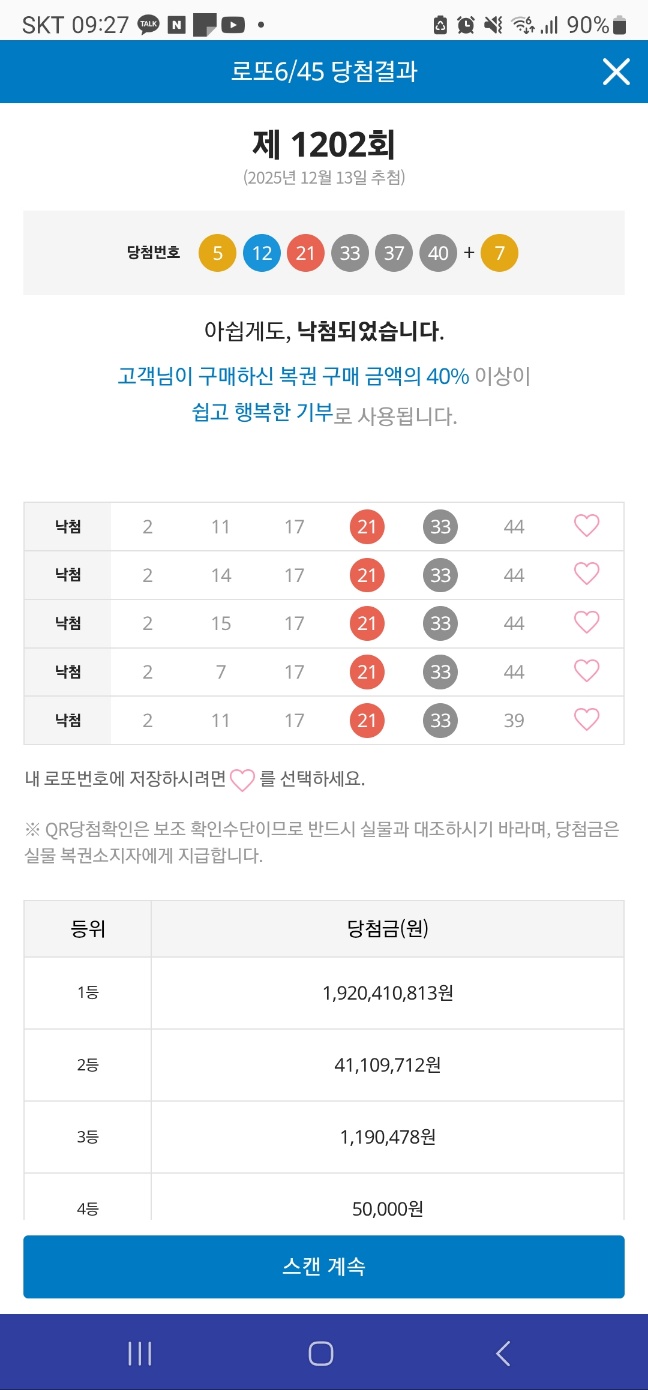Image resolution: width=648 pixels, height=1390 pixels.
Task: Favorite the row ending in 39
Action: pos(586,720)
